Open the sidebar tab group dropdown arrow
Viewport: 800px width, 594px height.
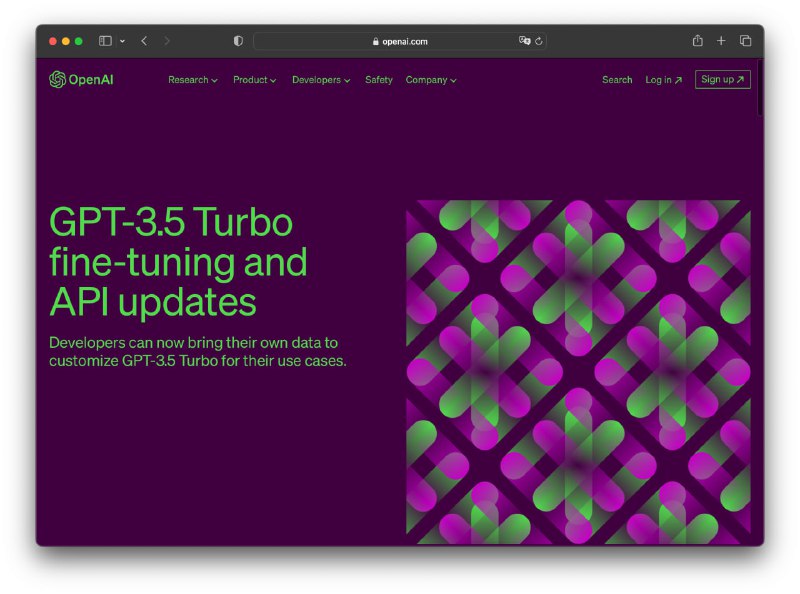pyautogui.click(x=122, y=41)
